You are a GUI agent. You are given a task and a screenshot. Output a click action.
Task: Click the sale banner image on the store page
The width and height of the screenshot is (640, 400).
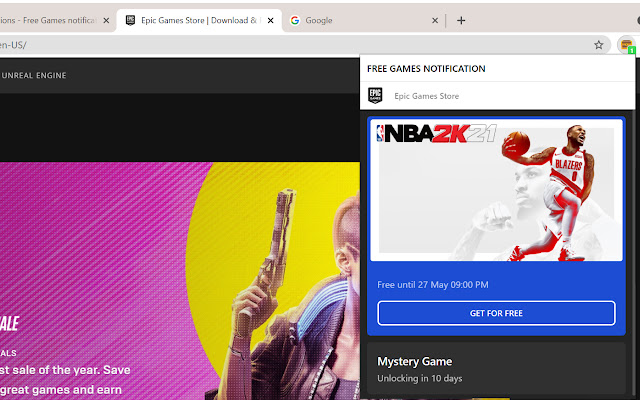(180, 281)
